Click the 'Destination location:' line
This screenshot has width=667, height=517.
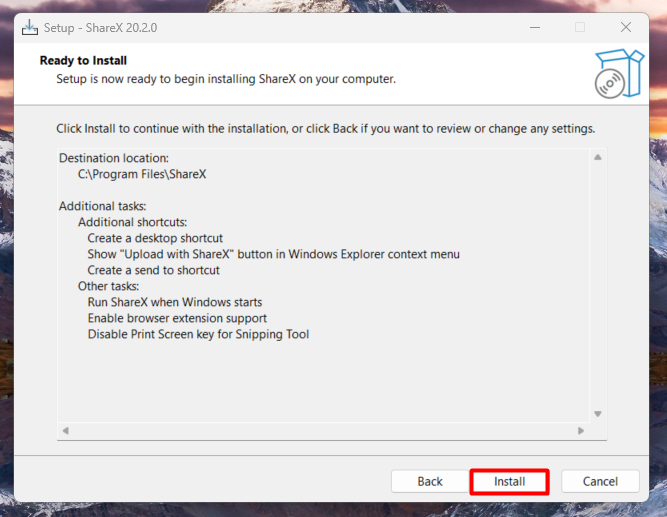(114, 158)
